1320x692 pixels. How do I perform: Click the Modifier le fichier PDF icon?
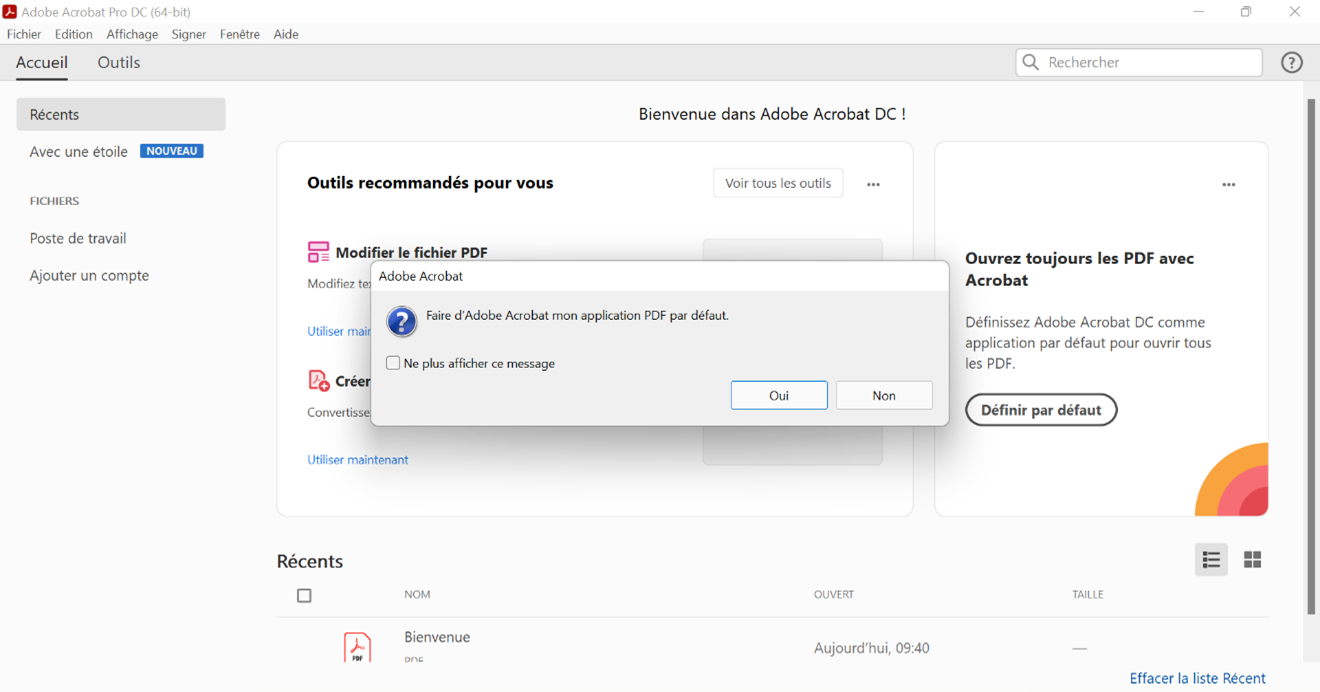318,252
